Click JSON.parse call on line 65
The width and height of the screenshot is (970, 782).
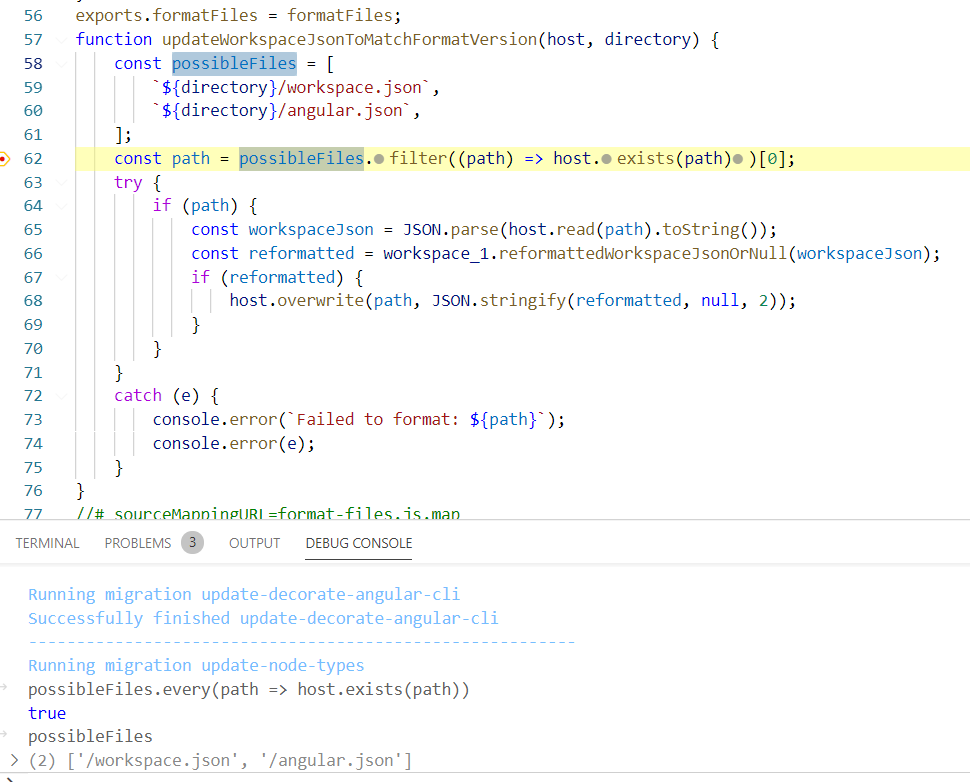450,230
